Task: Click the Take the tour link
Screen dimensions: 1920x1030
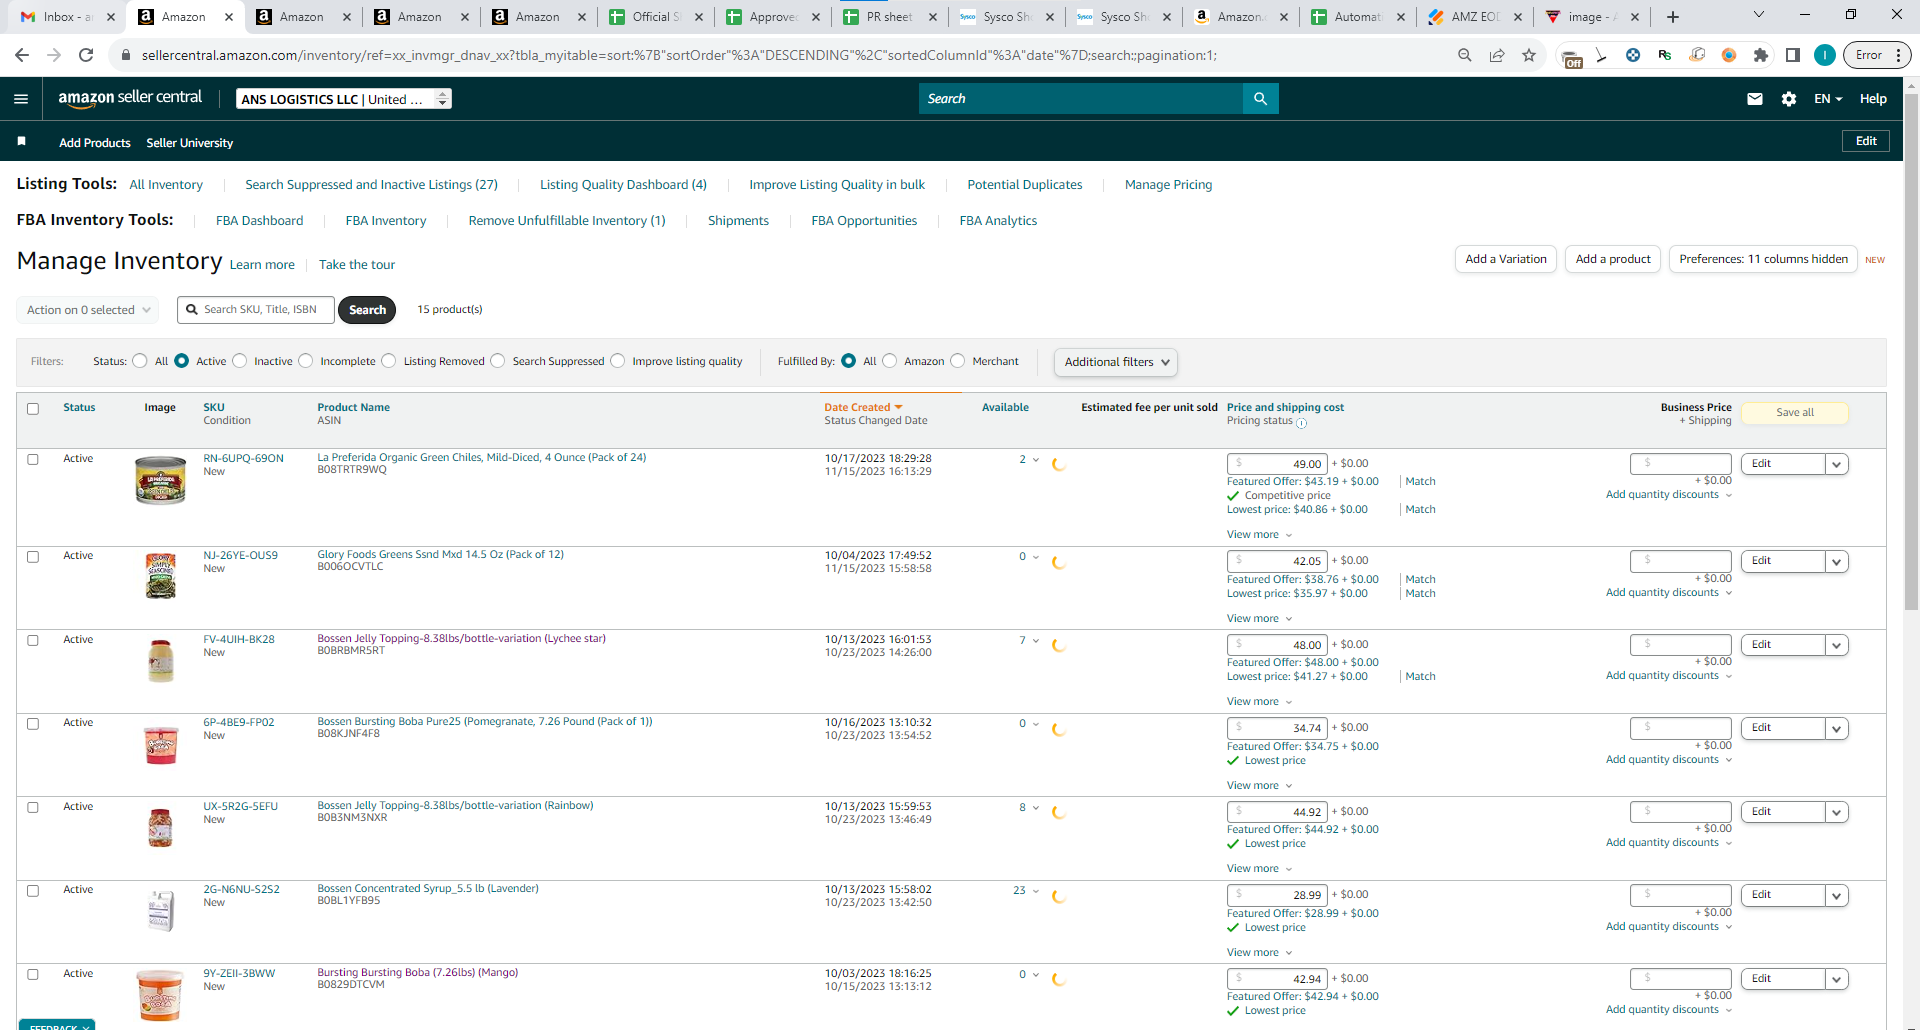Action: coord(357,265)
